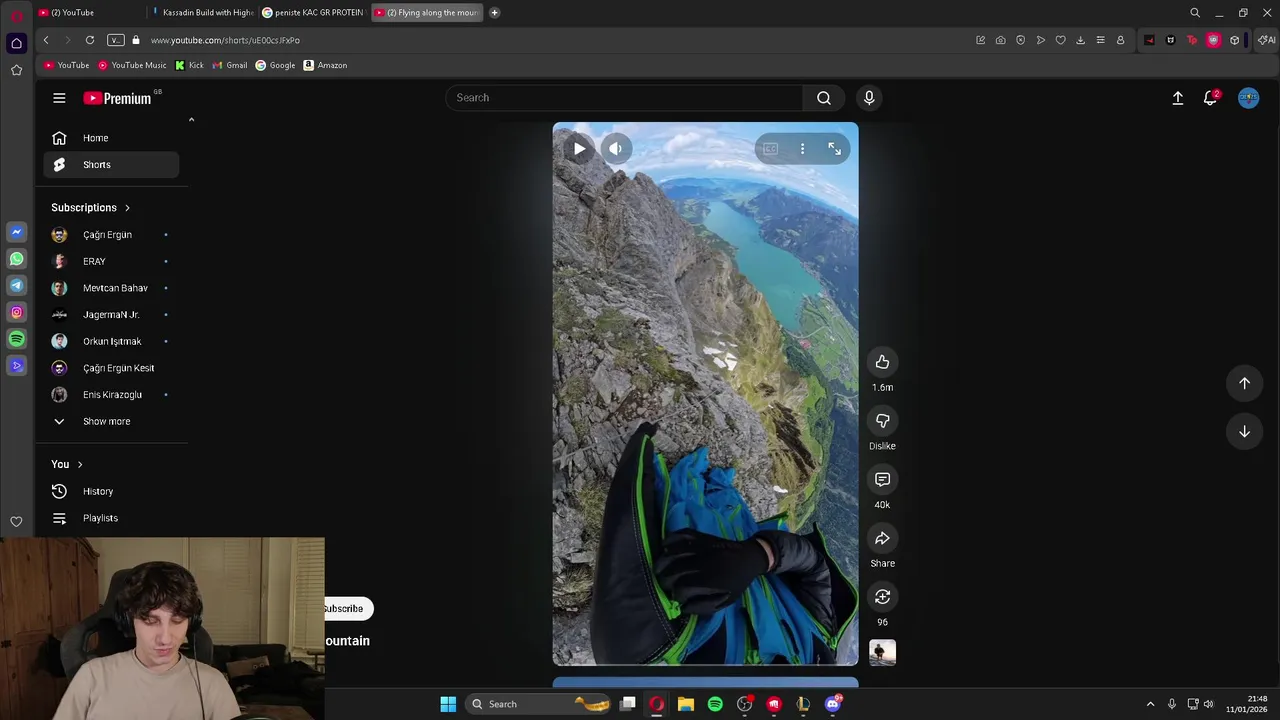Screen dimensions: 1280x720
Task: Open comments showing 40k
Action: [x=882, y=480]
